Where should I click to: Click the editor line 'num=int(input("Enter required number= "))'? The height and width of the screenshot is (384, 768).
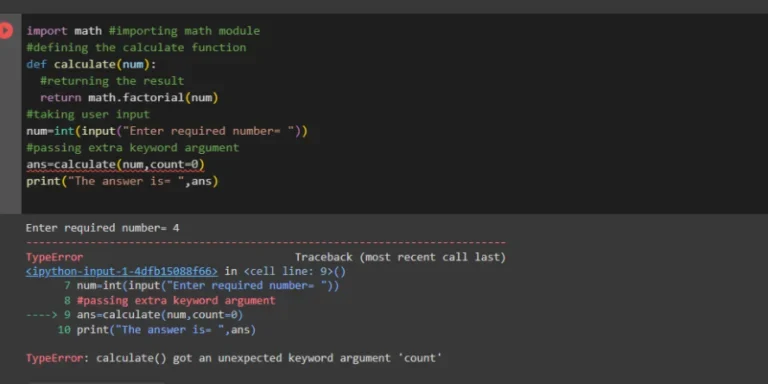pyautogui.click(x=167, y=131)
